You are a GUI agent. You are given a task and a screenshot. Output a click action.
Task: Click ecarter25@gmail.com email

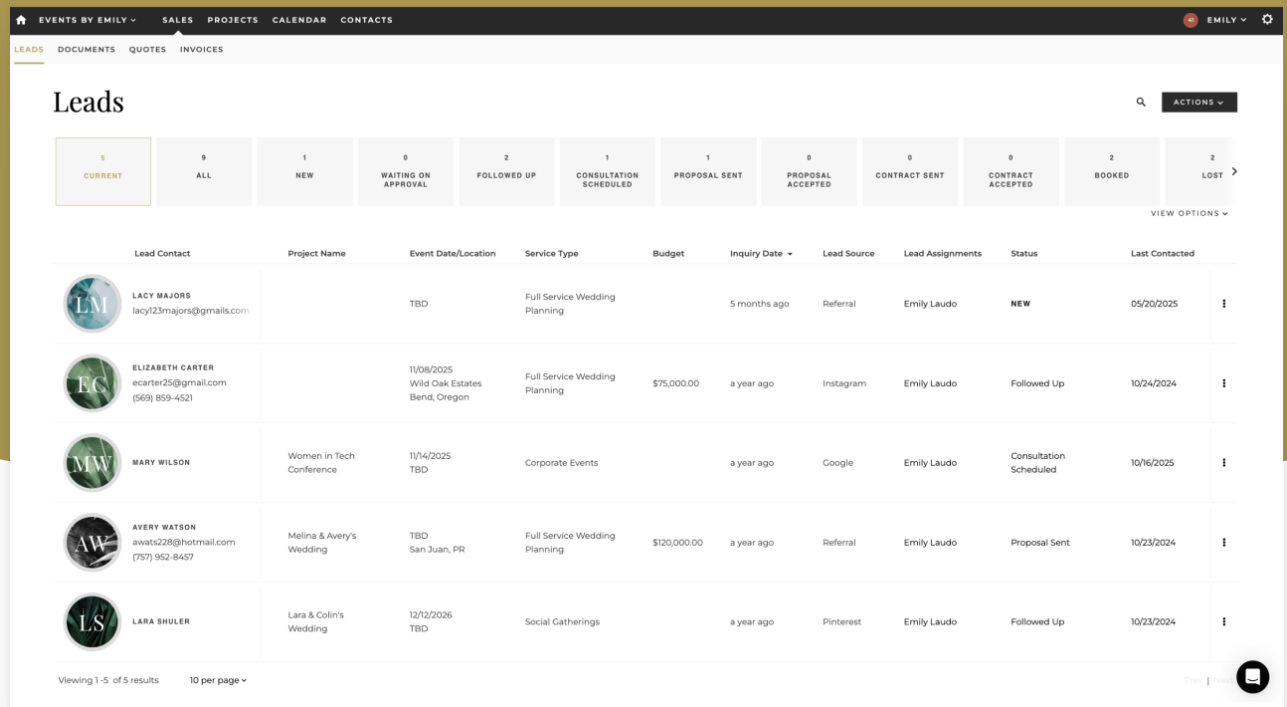(179, 383)
